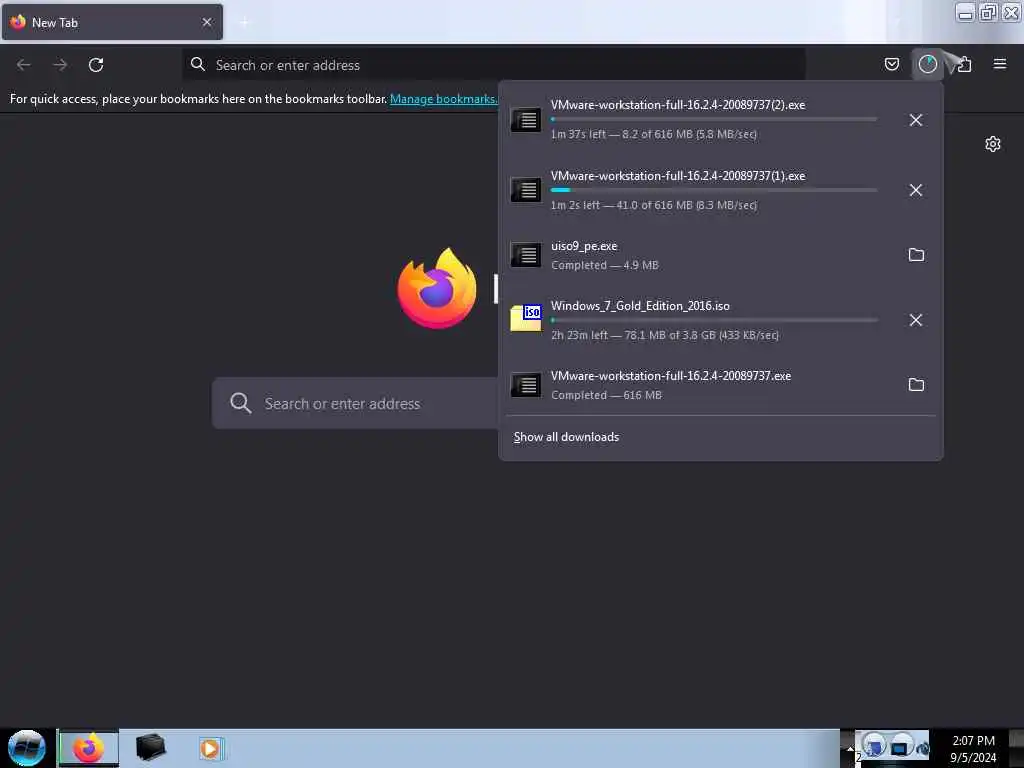Select the New Tab tab
Image resolution: width=1024 pixels, height=768 pixels.
(x=112, y=22)
